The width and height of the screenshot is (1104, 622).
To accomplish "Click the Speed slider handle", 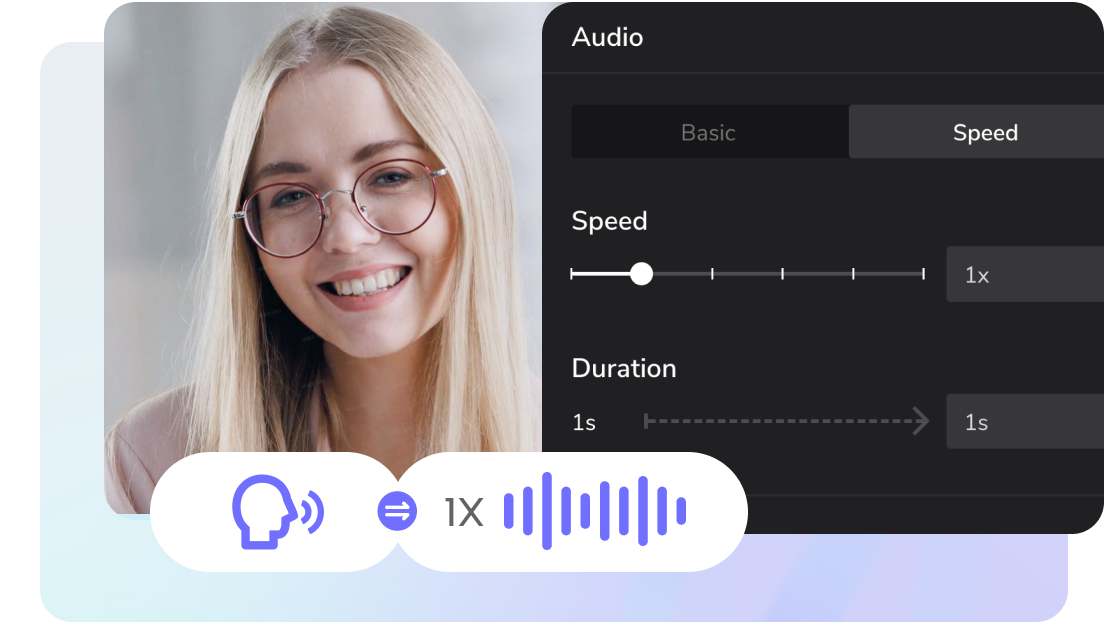I will pyautogui.click(x=642, y=273).
